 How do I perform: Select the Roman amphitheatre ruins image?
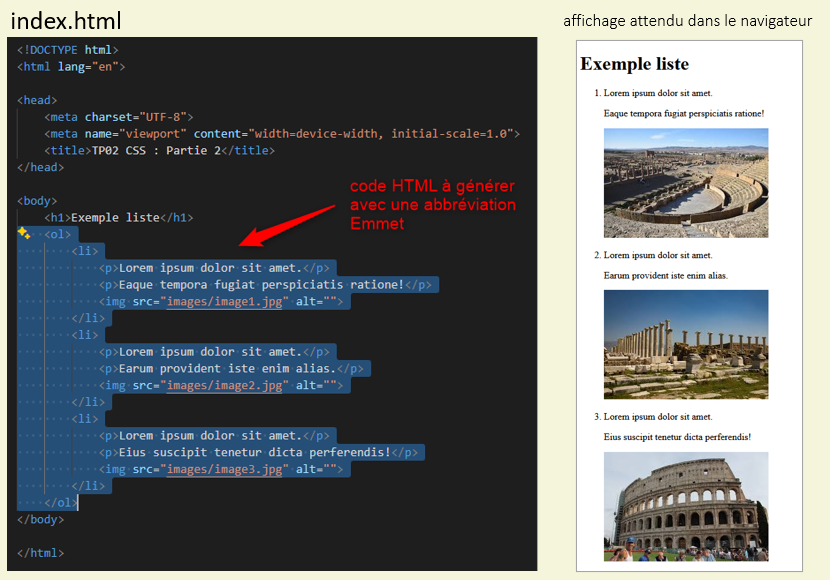click(686, 182)
